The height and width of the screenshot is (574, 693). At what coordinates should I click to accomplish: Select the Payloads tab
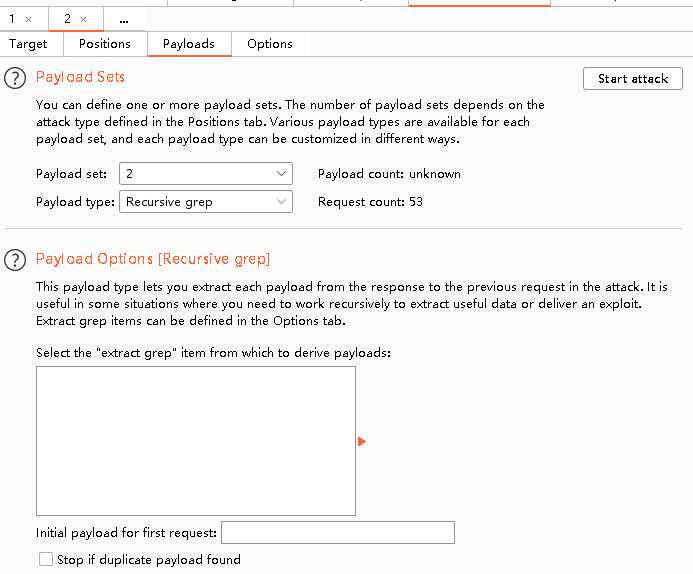tap(189, 44)
